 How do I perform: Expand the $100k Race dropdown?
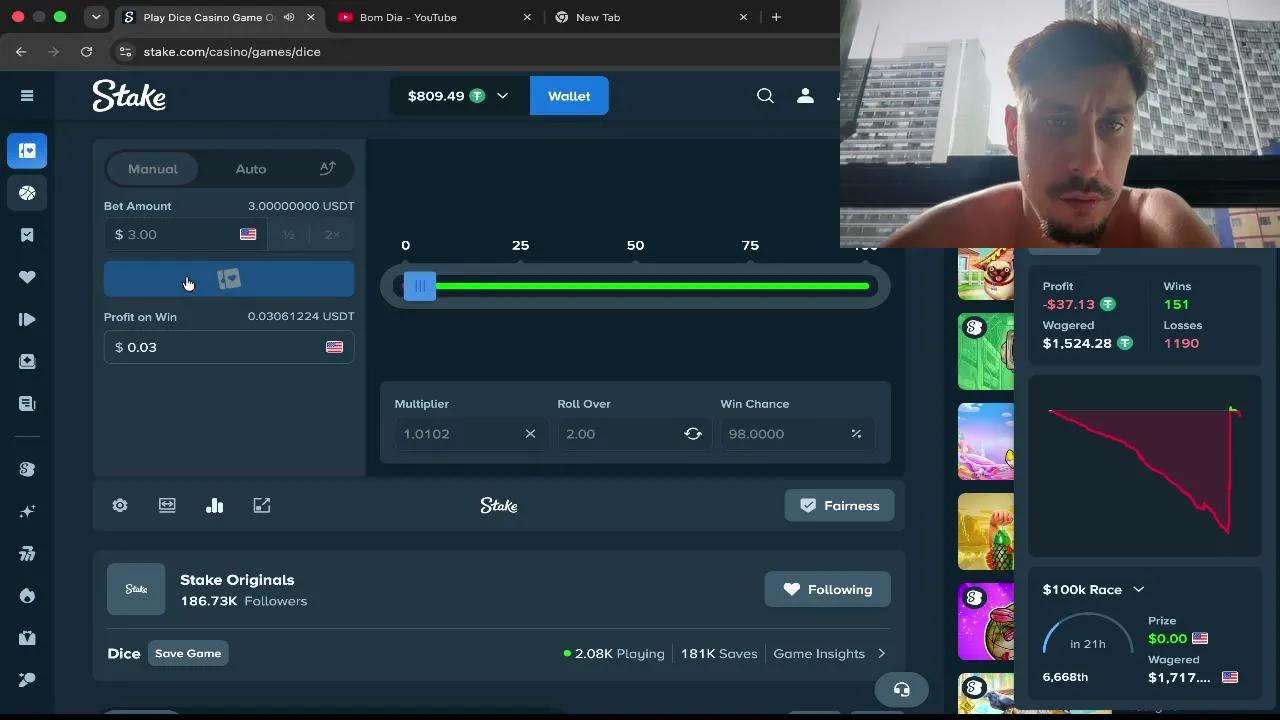(x=1138, y=590)
